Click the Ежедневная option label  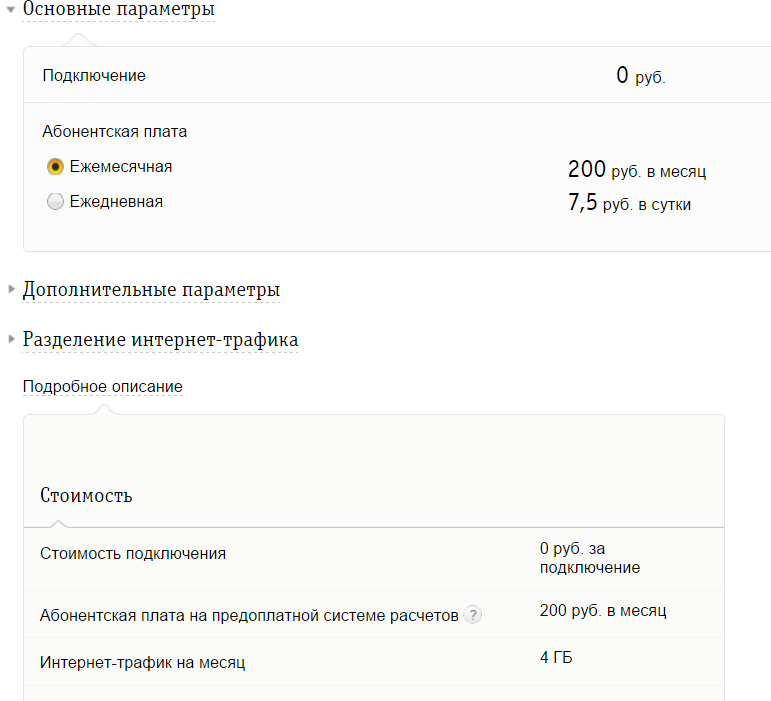(x=116, y=202)
